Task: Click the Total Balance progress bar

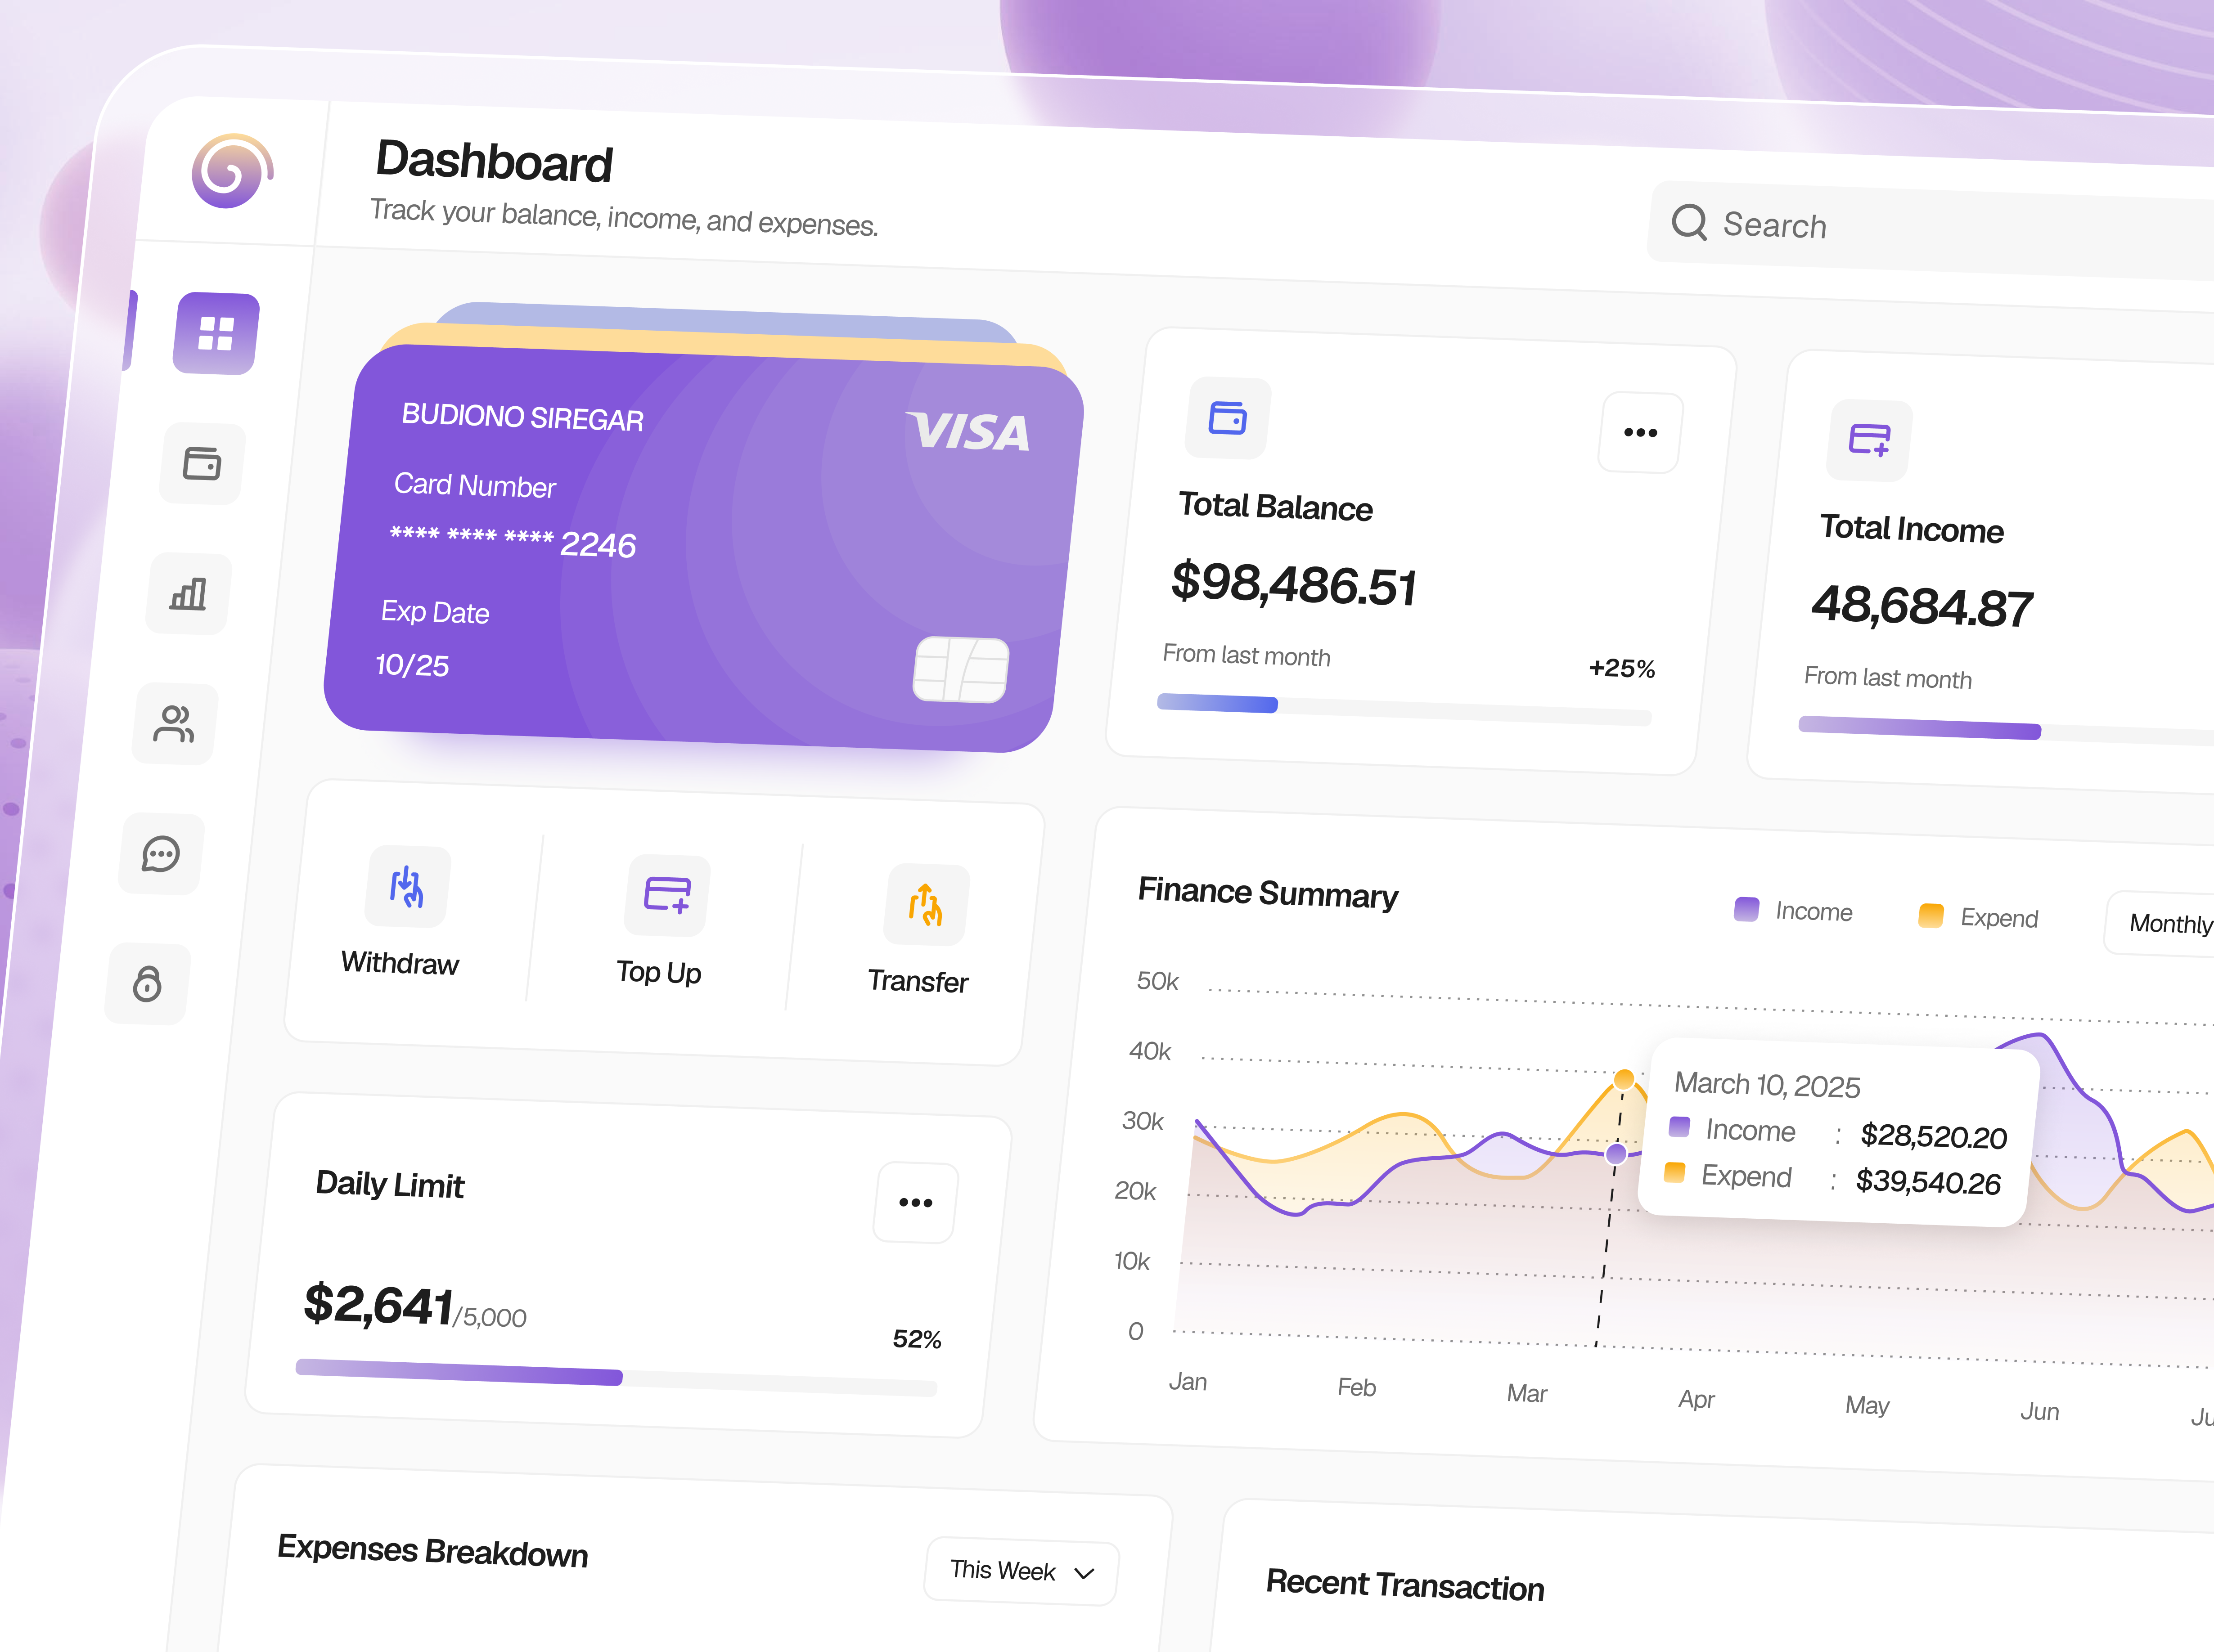Action: [1403, 709]
